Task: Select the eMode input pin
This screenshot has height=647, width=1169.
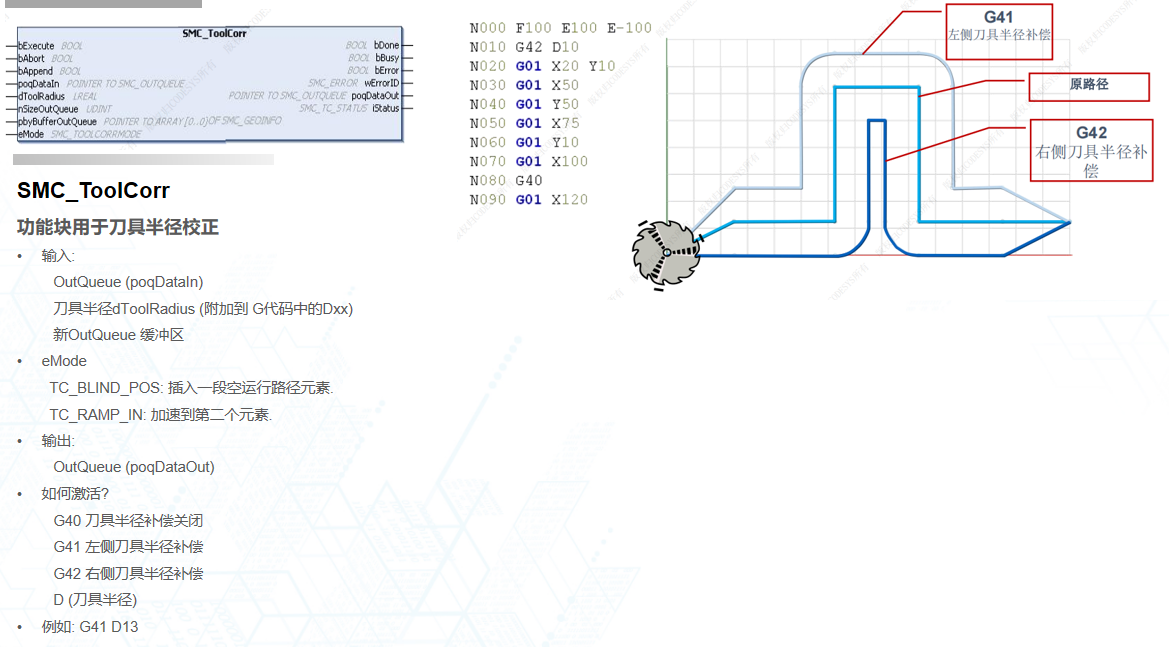Action: (31, 134)
